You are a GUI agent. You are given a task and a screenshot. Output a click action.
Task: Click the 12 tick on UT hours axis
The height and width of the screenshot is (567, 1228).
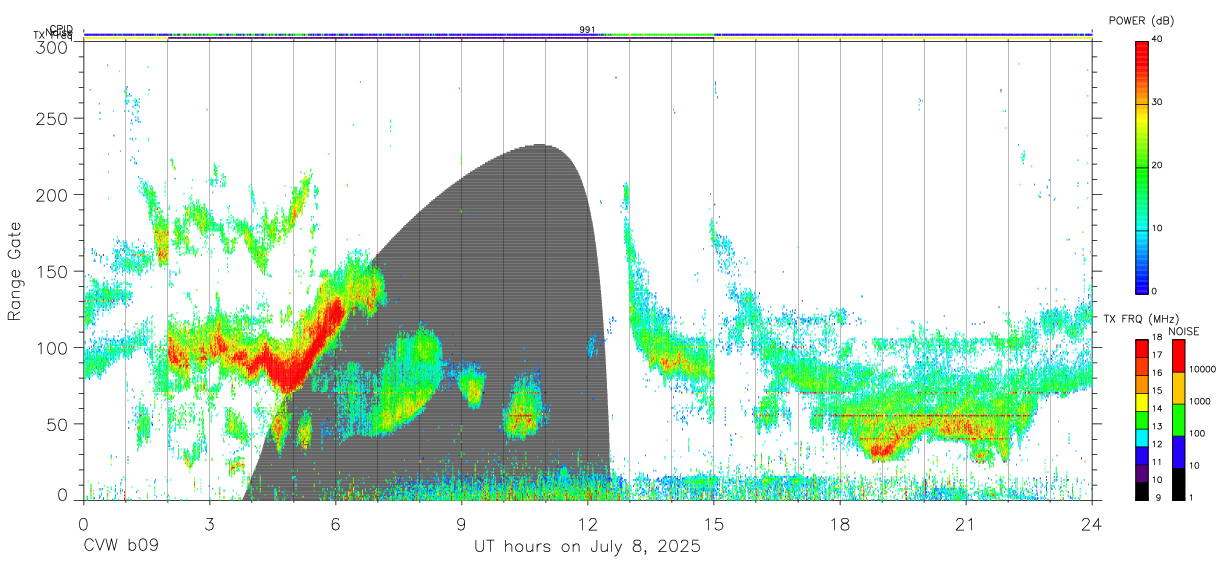point(587,523)
